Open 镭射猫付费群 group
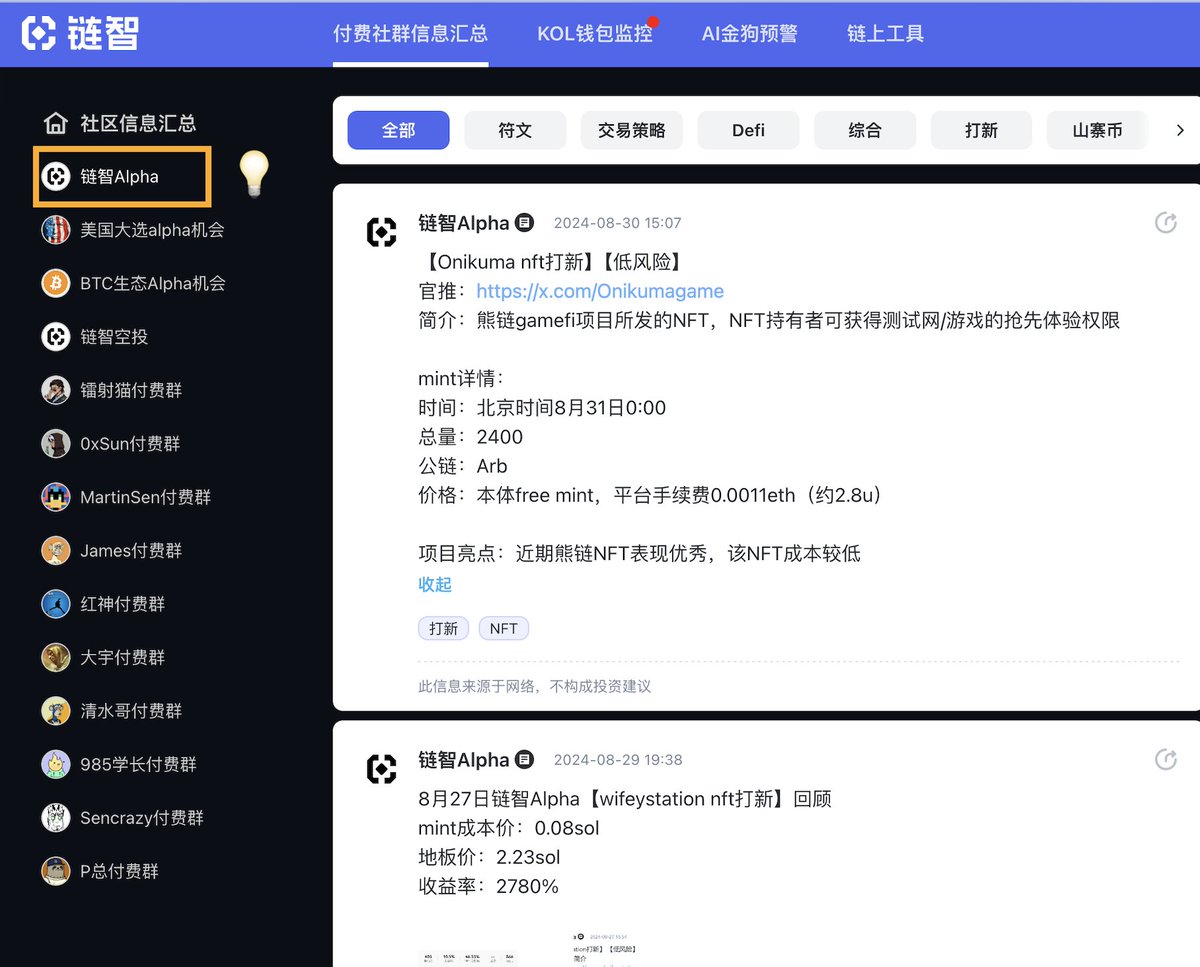The image size is (1200, 967). coord(131,390)
